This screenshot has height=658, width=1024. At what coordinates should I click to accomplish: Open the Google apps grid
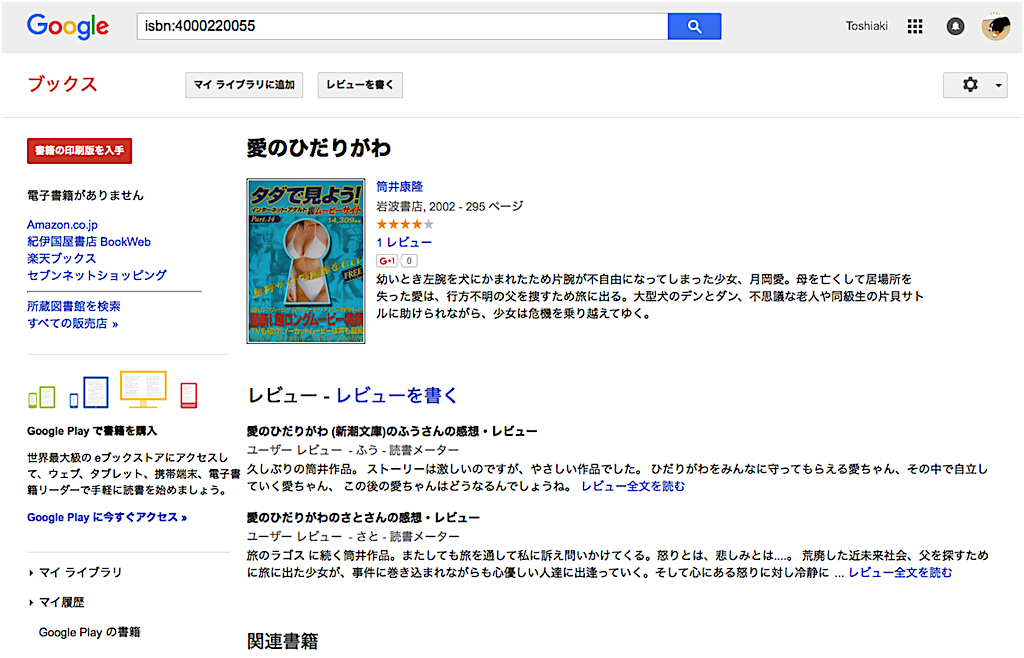[915, 26]
